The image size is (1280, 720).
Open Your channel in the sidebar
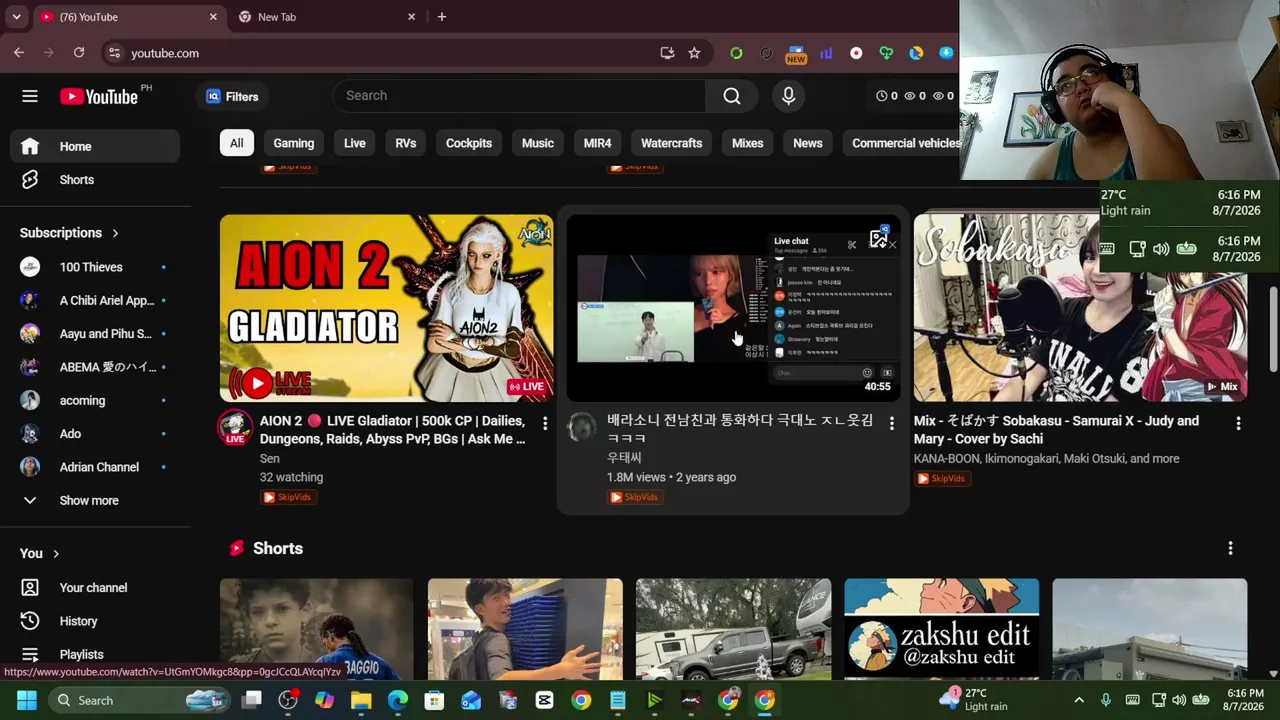coord(96,588)
